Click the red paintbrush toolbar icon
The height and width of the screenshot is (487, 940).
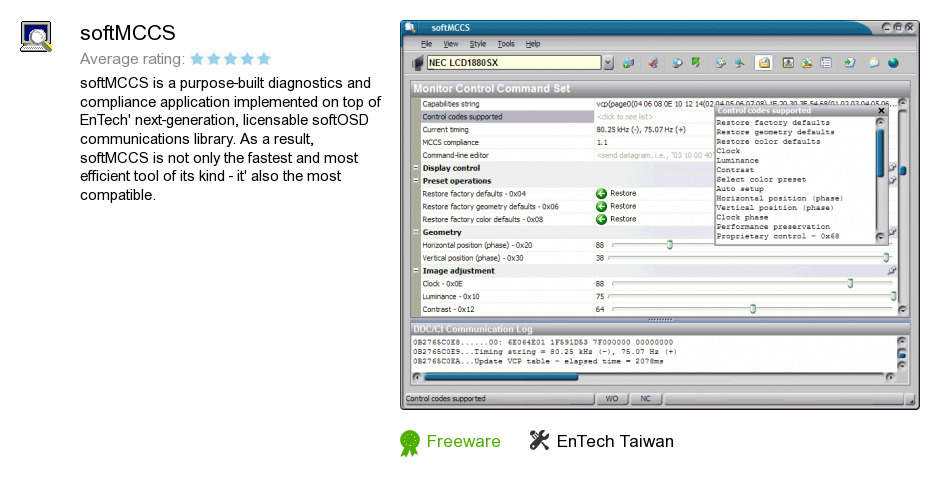653,62
